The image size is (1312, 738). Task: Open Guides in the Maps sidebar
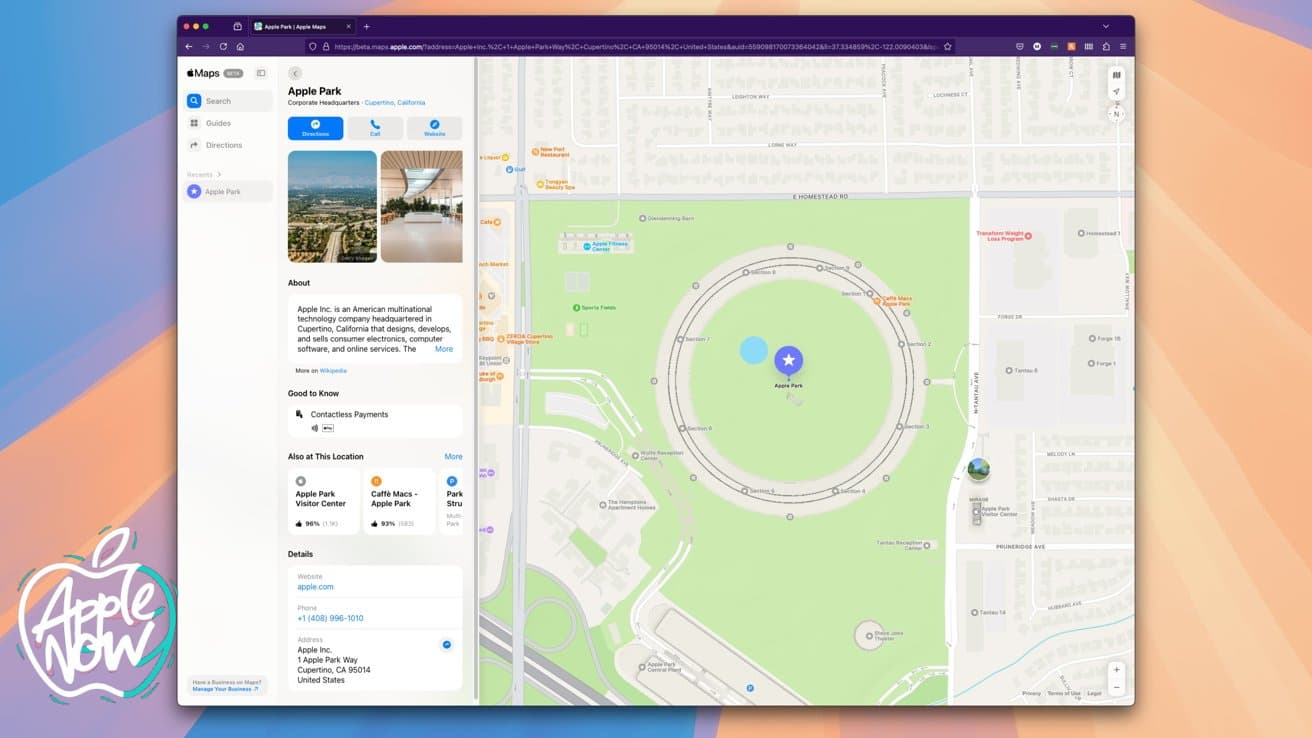[228, 123]
